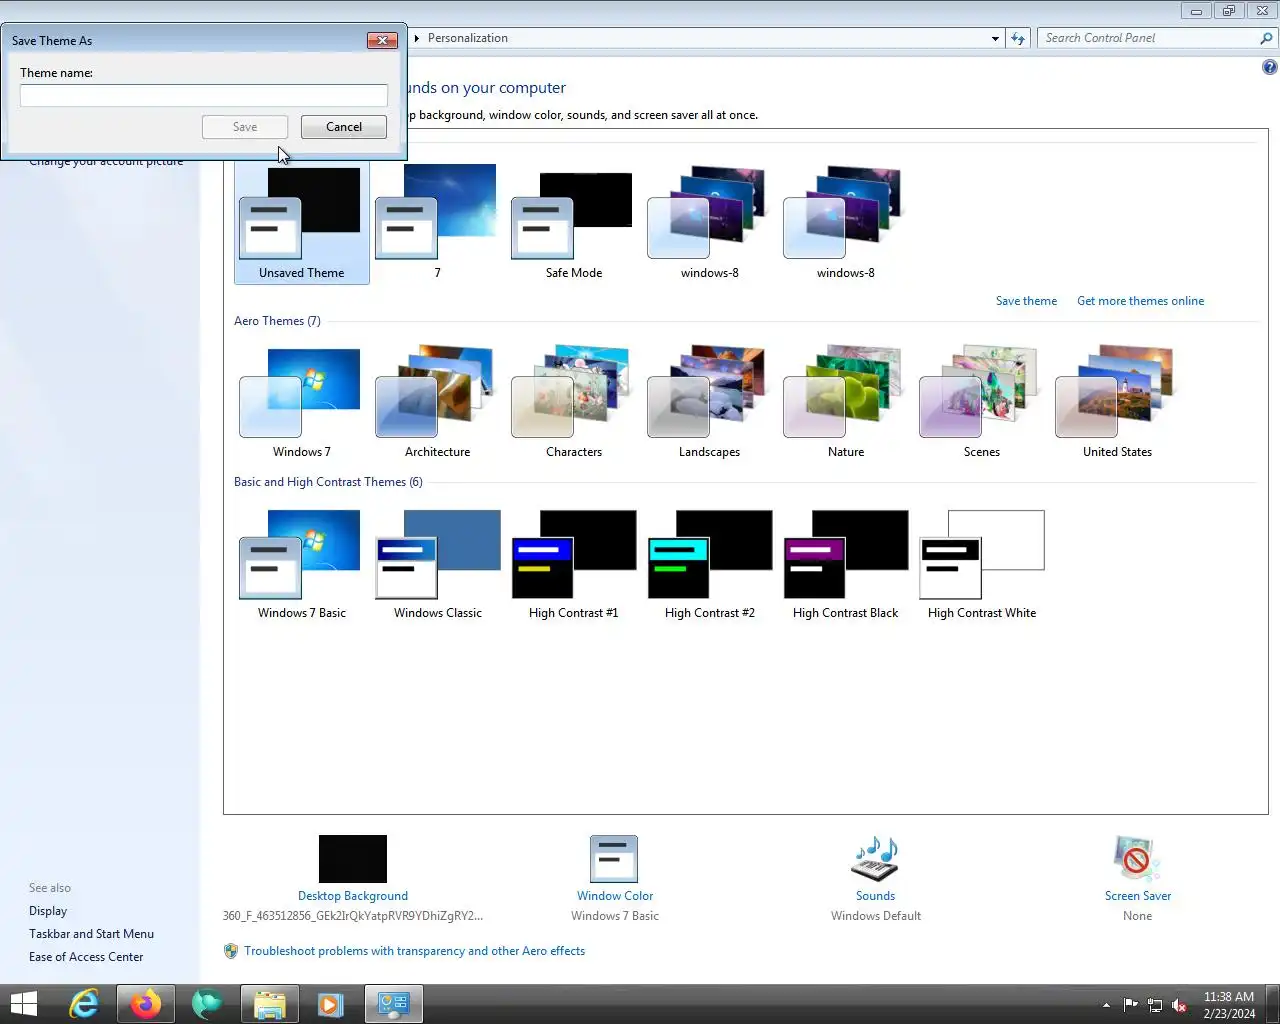Click the Theme name input field
Image resolution: width=1280 pixels, height=1024 pixels.
(x=204, y=95)
